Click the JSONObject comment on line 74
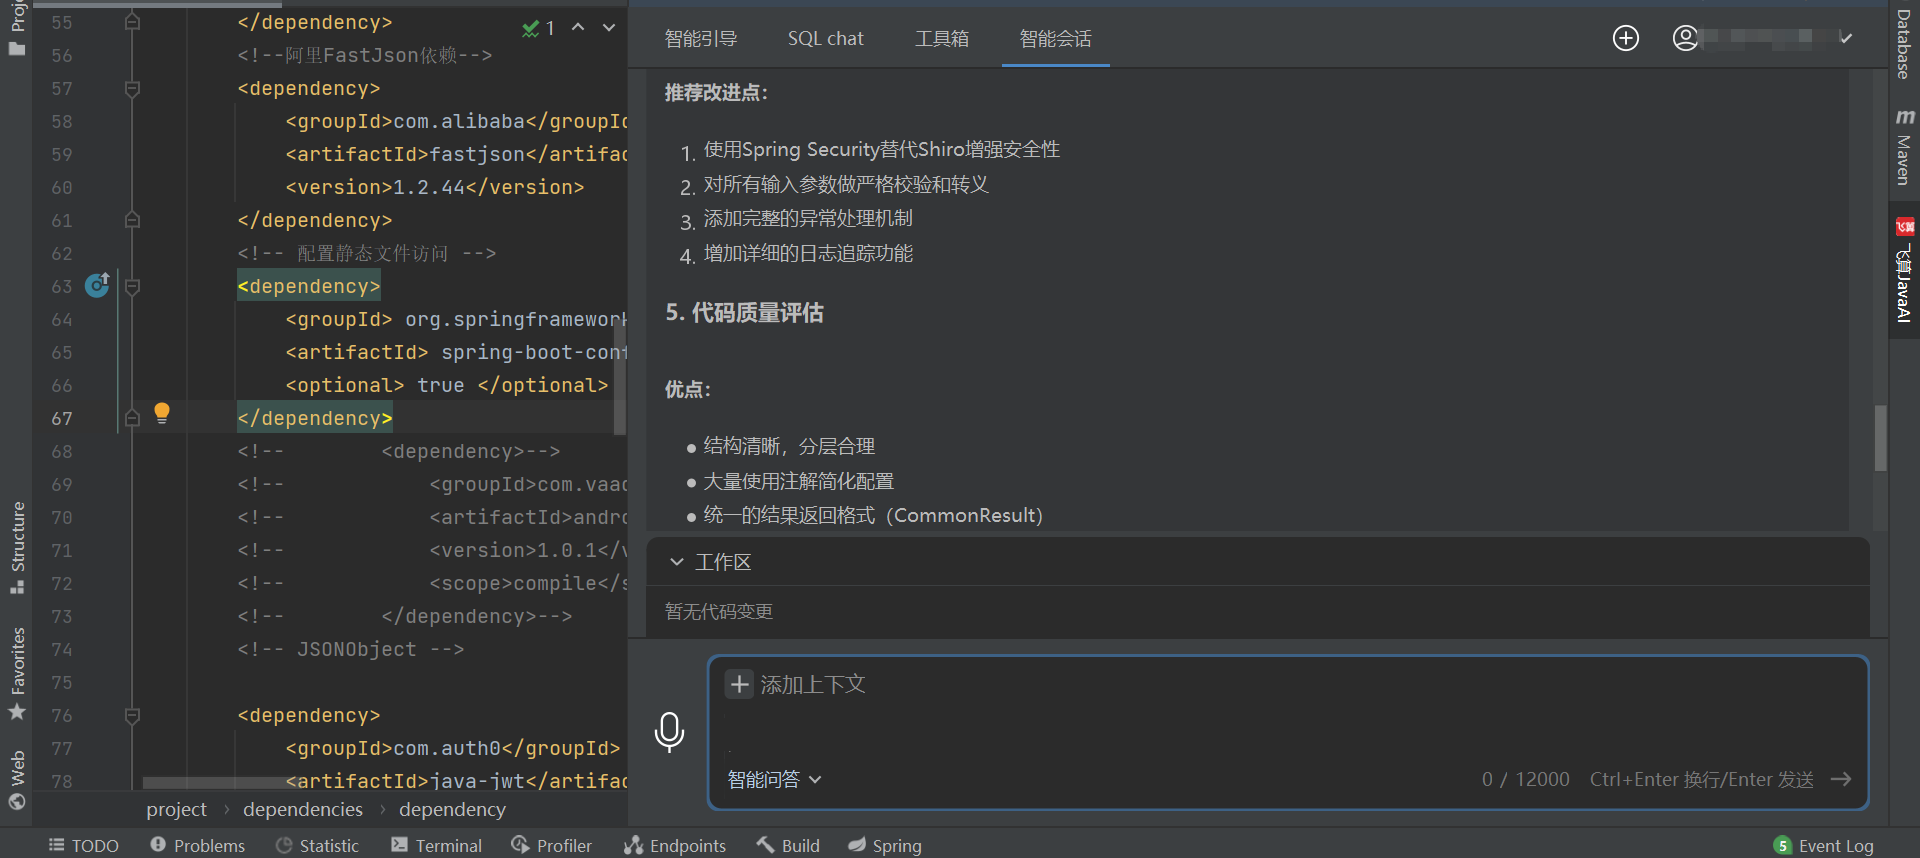This screenshot has width=1920, height=858. [350, 649]
